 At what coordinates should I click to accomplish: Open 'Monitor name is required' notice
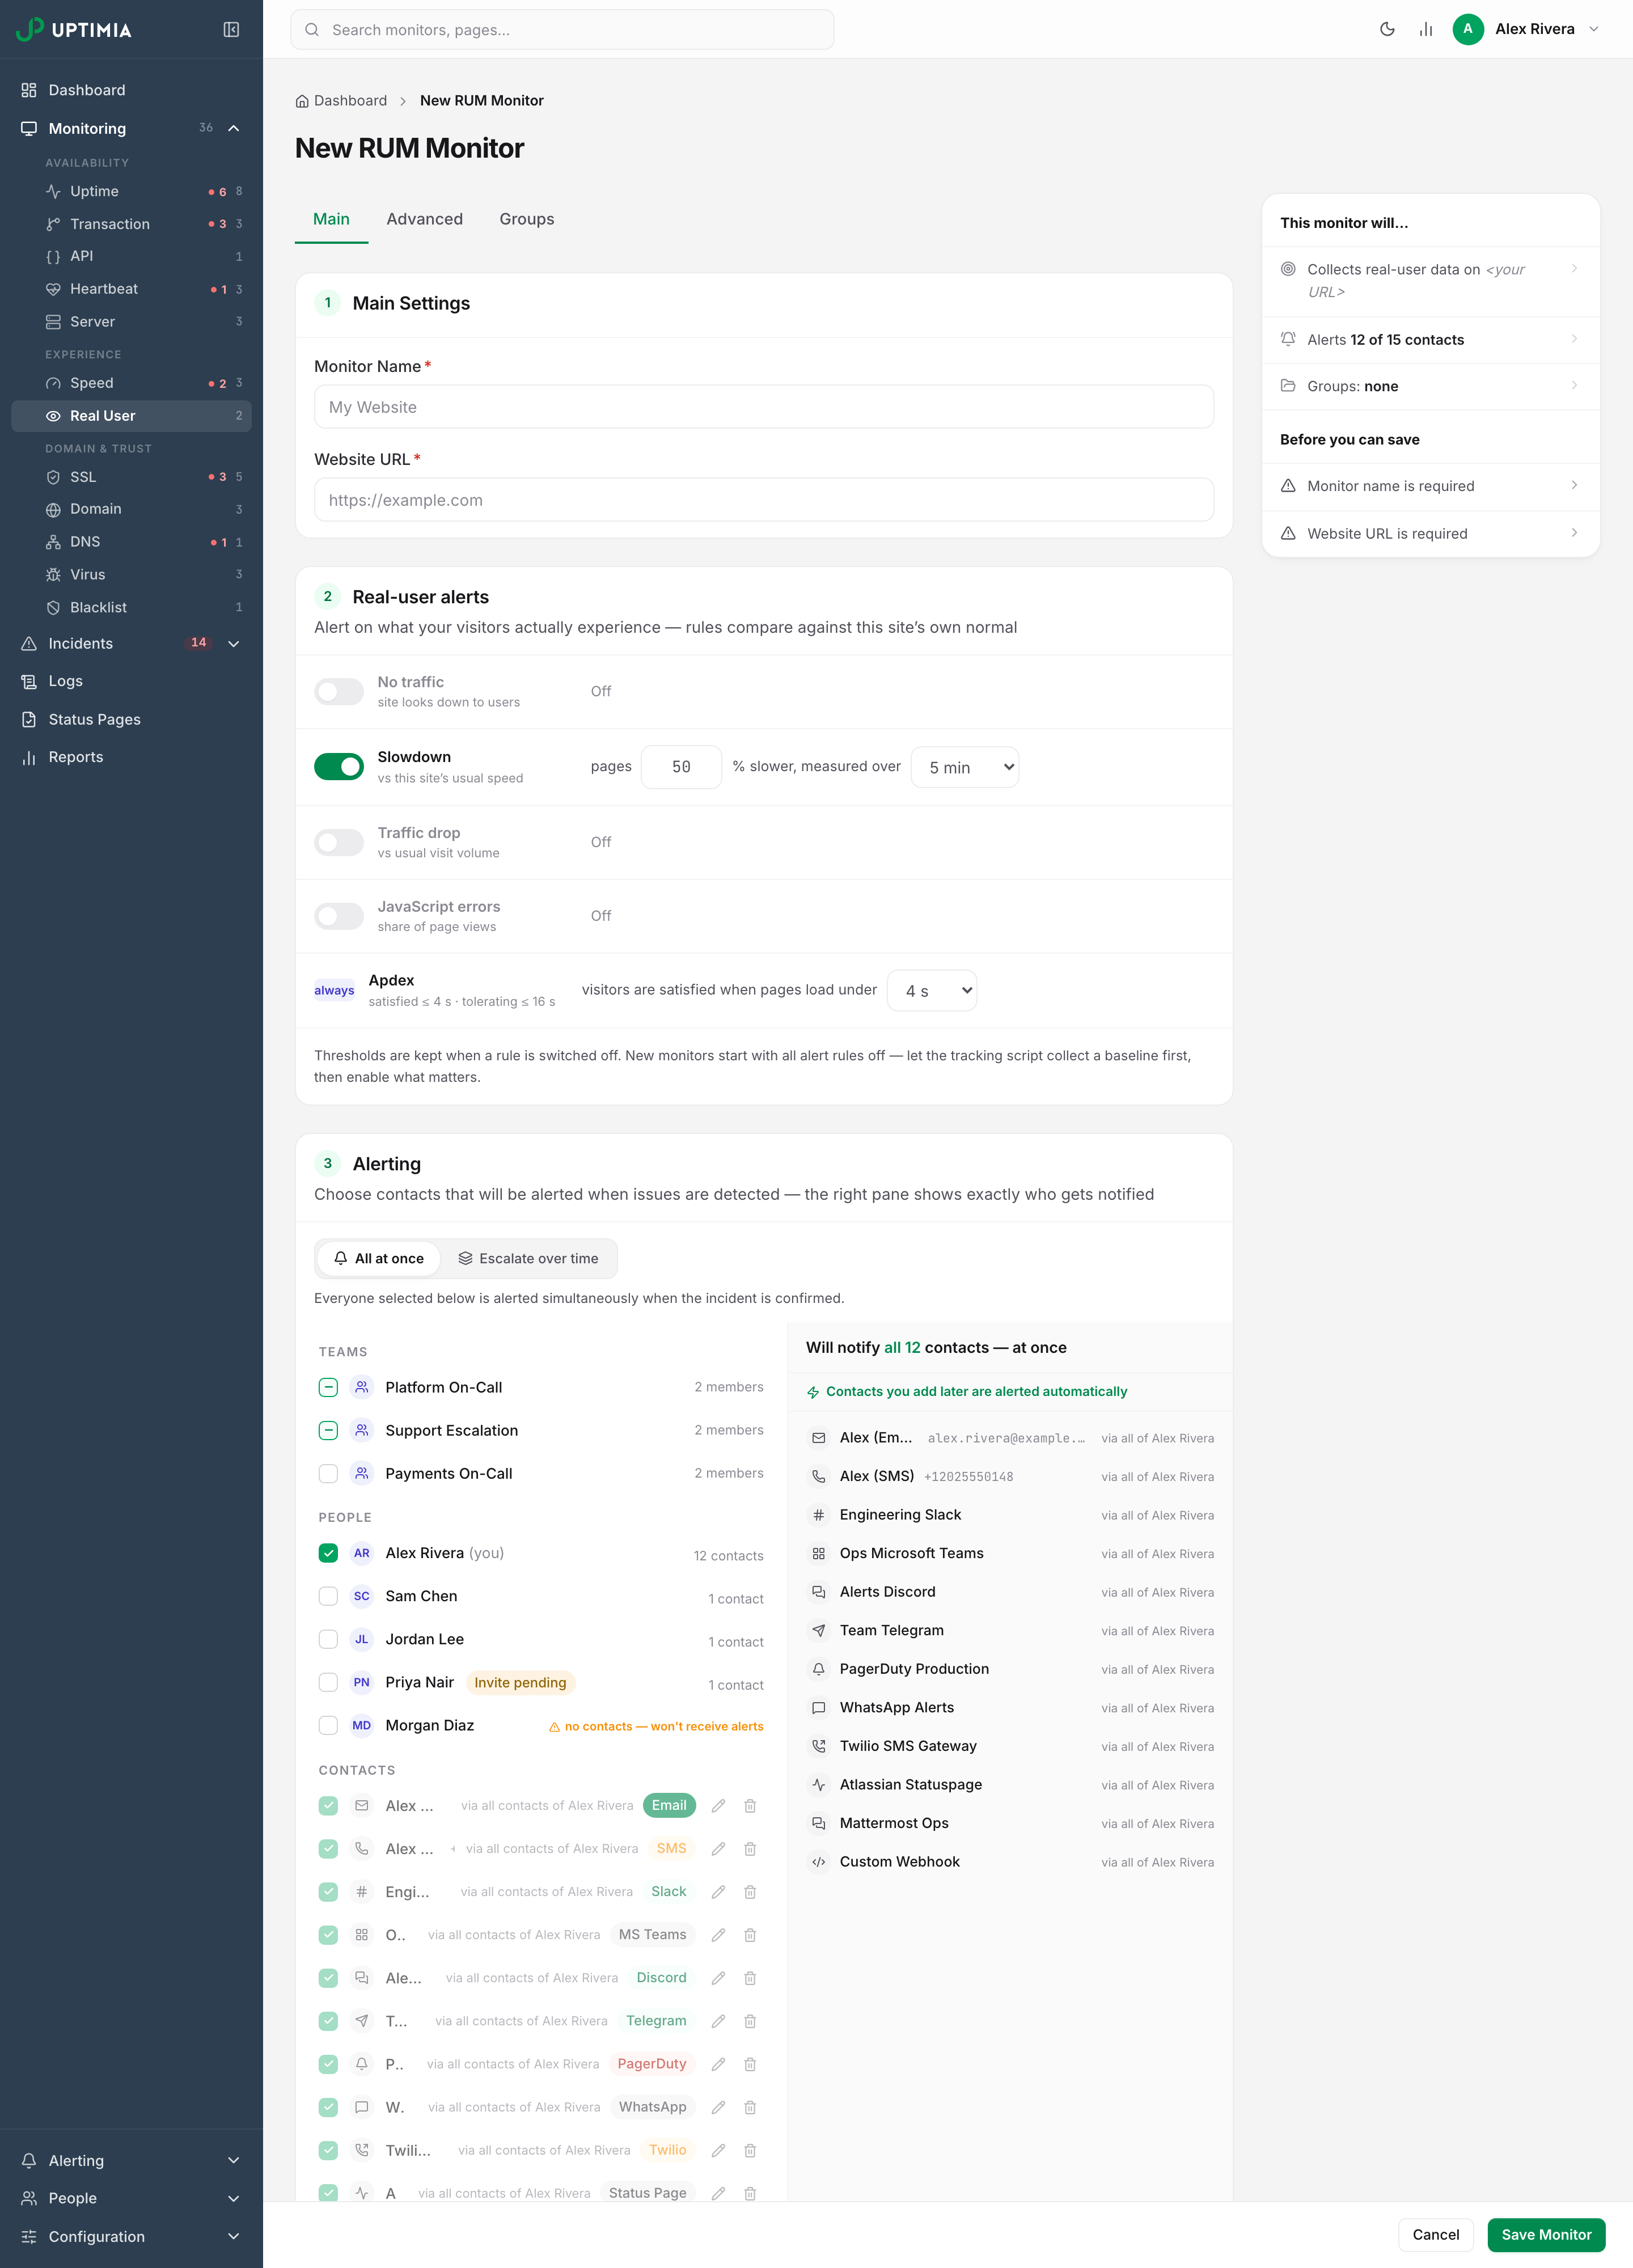[1430, 486]
